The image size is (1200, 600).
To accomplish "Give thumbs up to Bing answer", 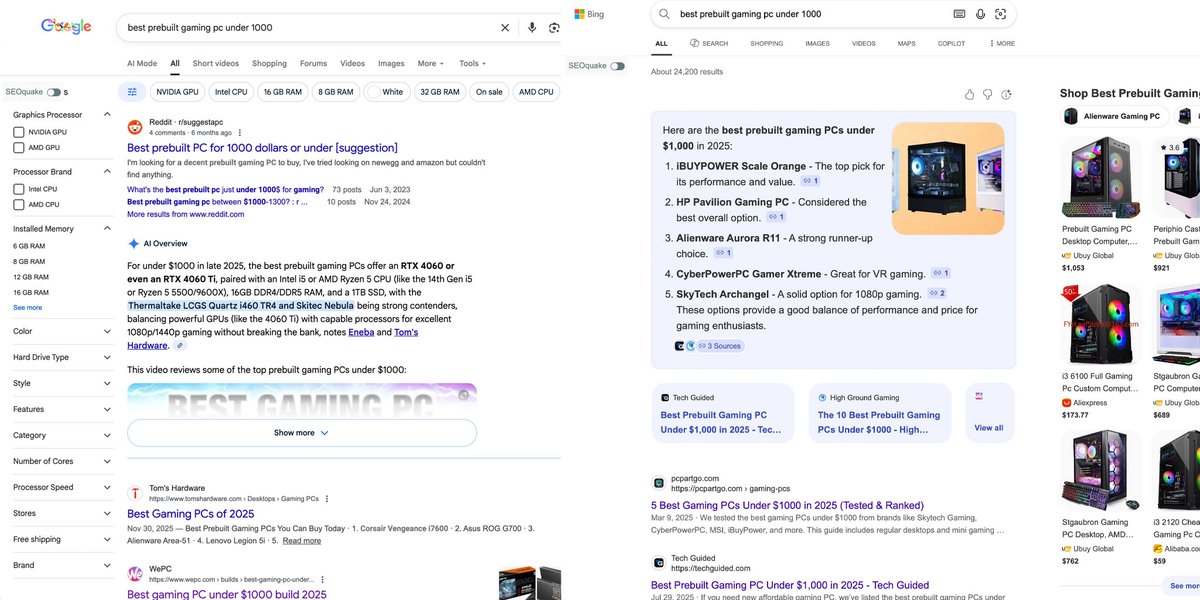I will pos(969,94).
